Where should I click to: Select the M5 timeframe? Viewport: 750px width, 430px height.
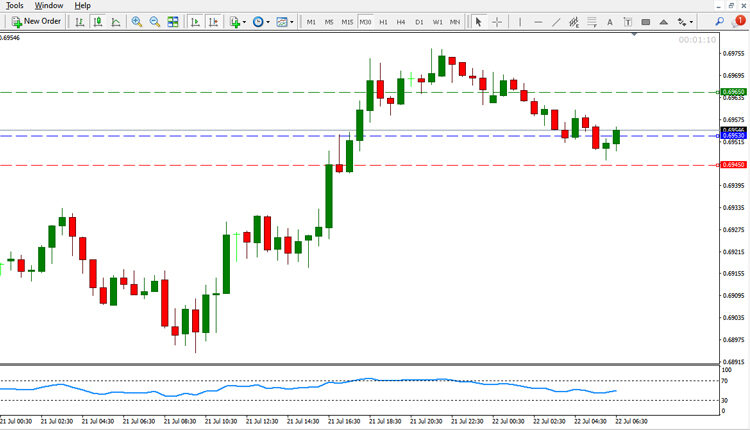[x=329, y=22]
